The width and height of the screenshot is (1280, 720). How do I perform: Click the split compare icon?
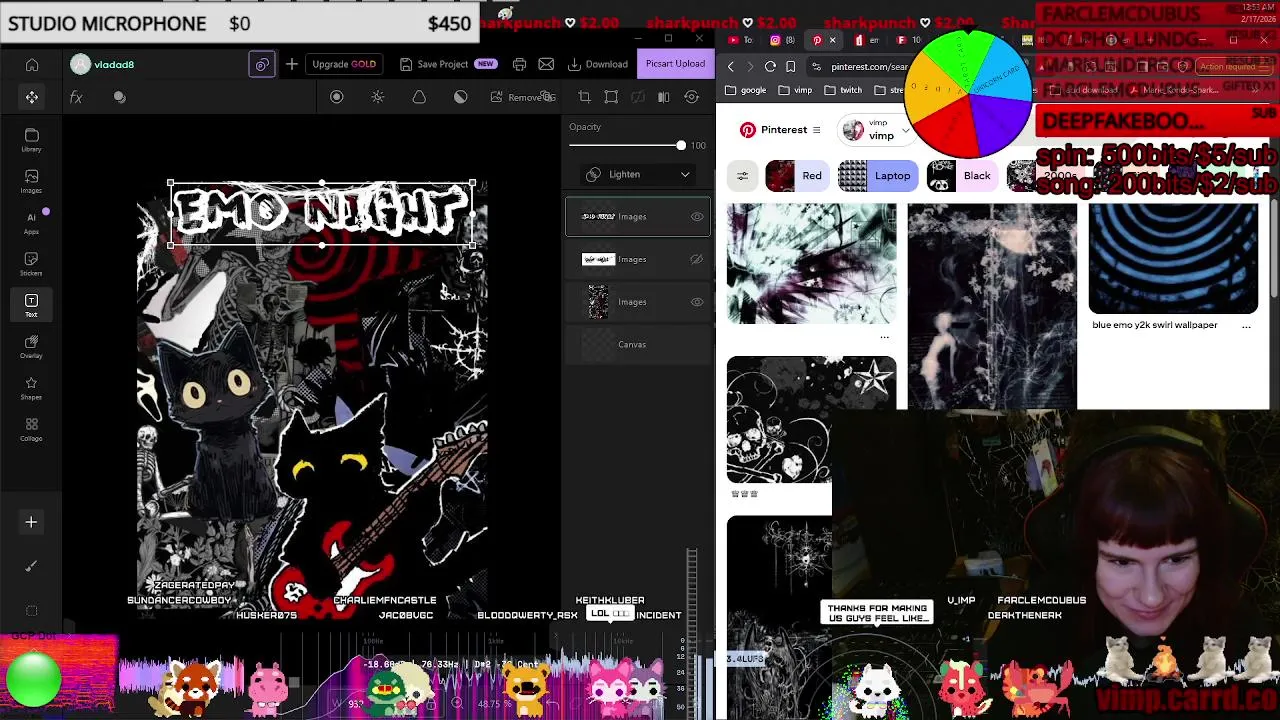pos(664,97)
